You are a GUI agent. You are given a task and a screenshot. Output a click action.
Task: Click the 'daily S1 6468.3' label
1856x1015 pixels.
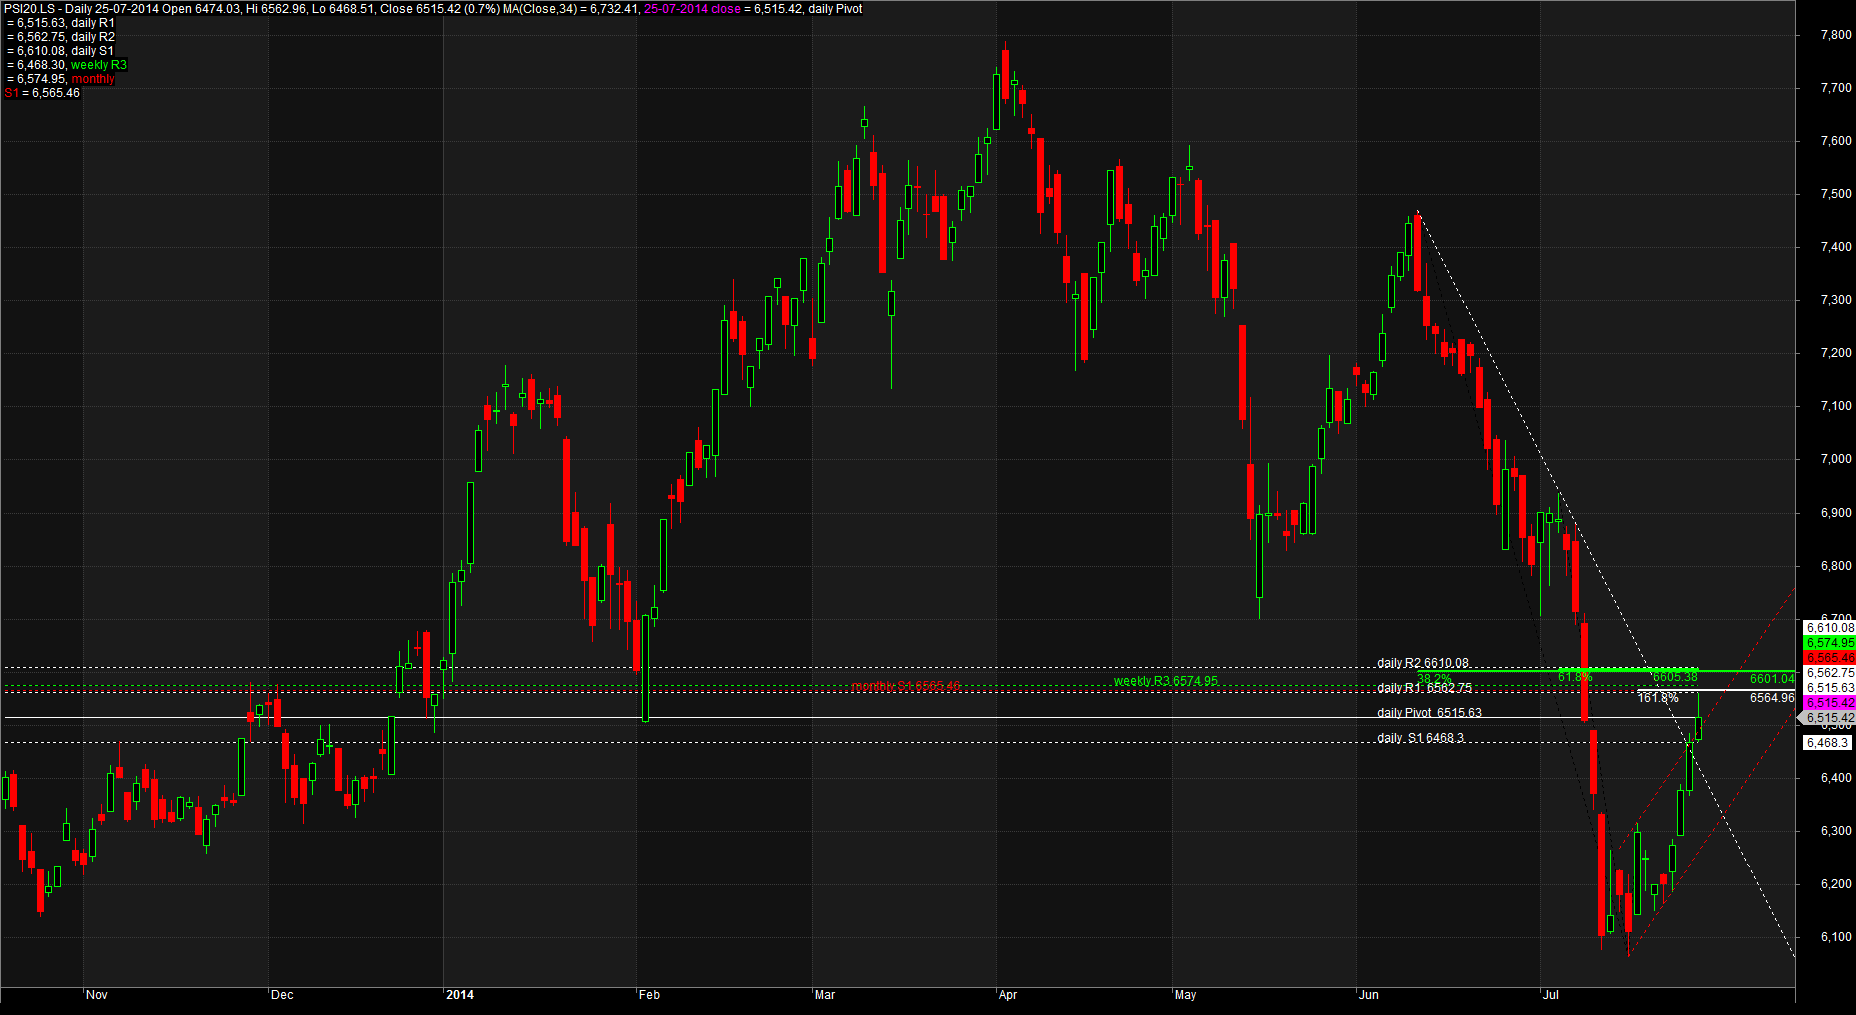(x=1420, y=738)
